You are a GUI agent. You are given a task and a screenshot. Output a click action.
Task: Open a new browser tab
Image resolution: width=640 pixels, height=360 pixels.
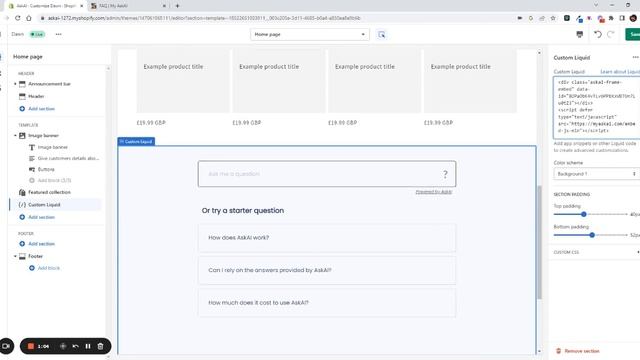pos(177,6)
